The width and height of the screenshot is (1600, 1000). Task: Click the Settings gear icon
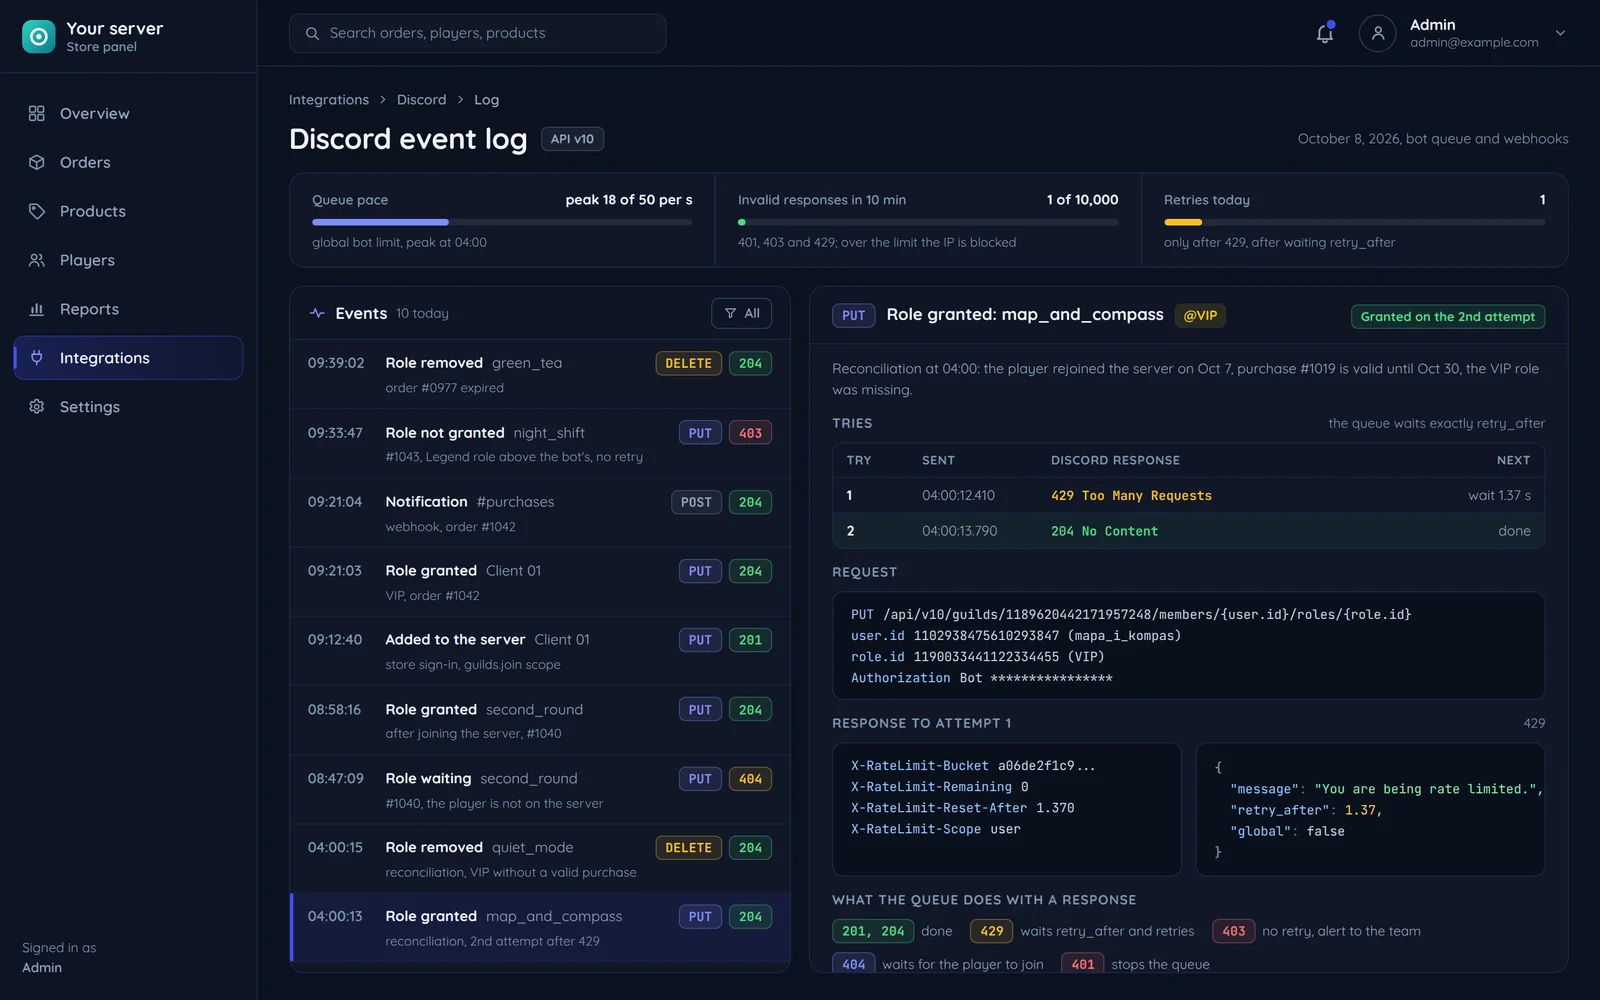(37, 407)
